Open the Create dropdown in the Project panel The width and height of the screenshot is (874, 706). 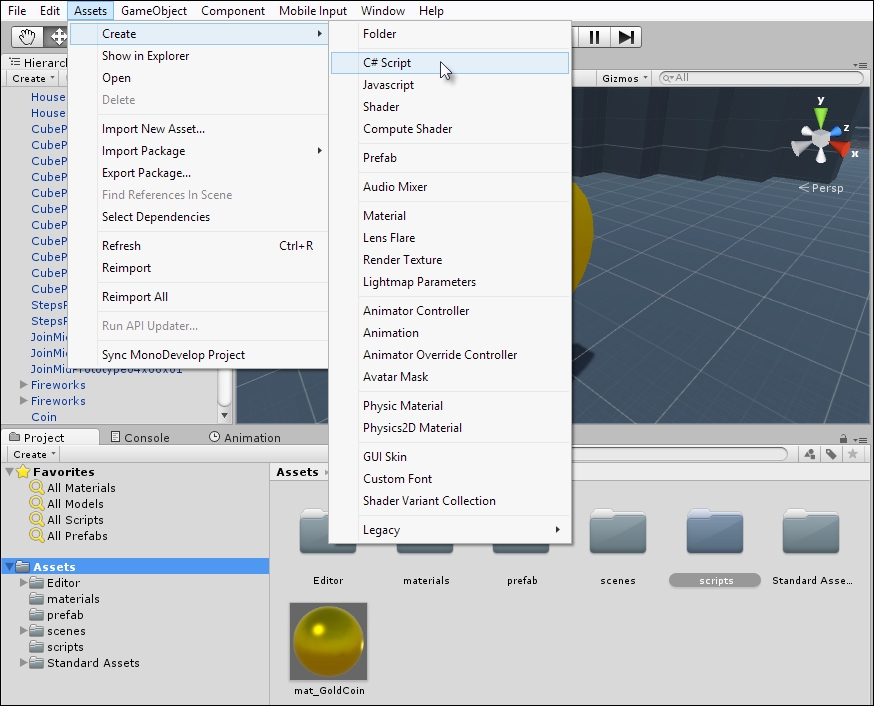(31, 453)
